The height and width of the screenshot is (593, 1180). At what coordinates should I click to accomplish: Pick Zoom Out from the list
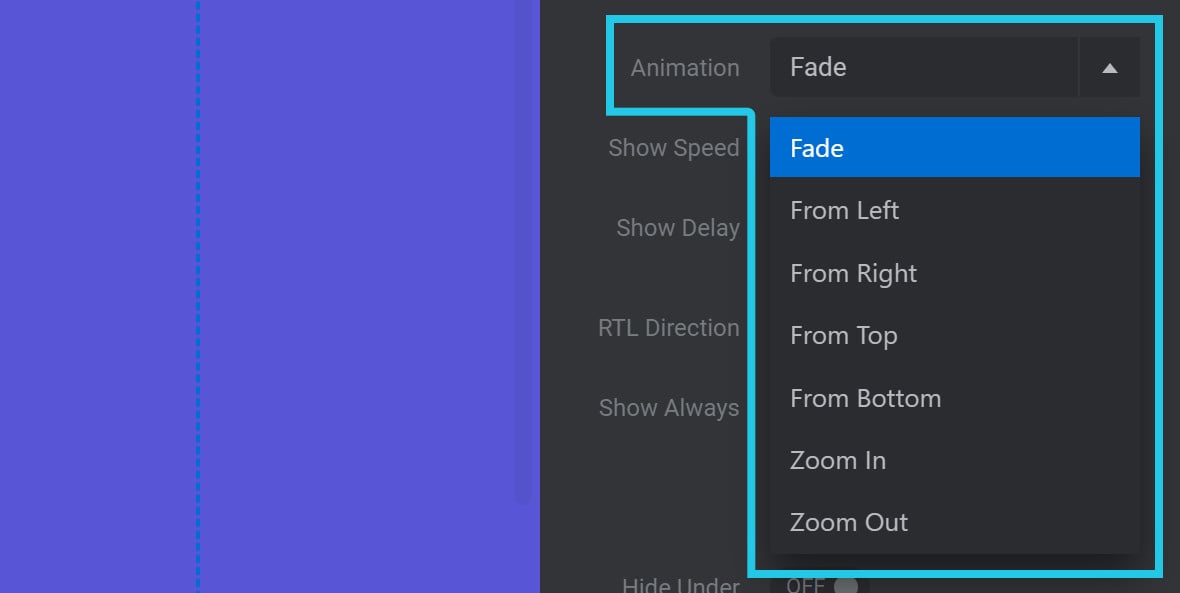(x=954, y=522)
